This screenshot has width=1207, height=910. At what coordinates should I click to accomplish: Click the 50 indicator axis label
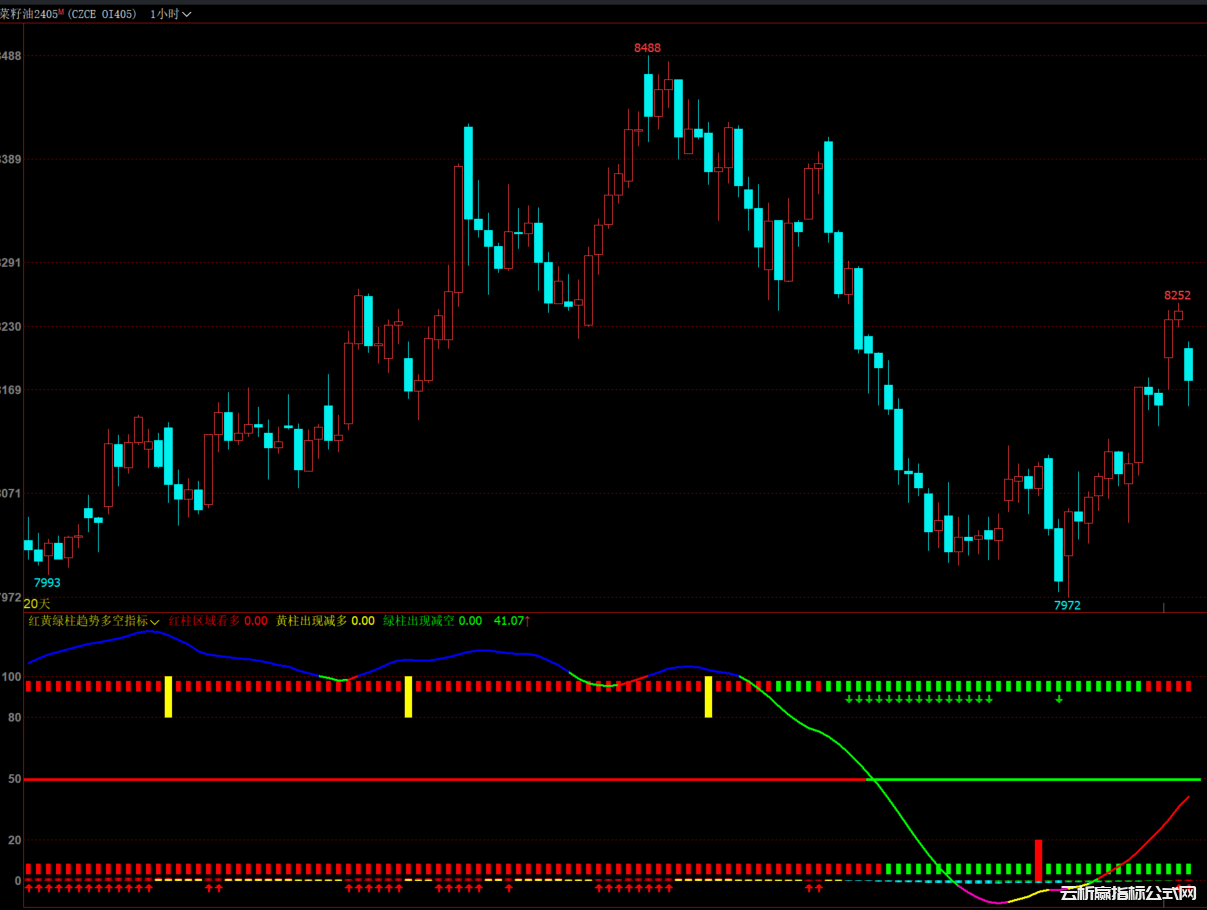[14, 779]
